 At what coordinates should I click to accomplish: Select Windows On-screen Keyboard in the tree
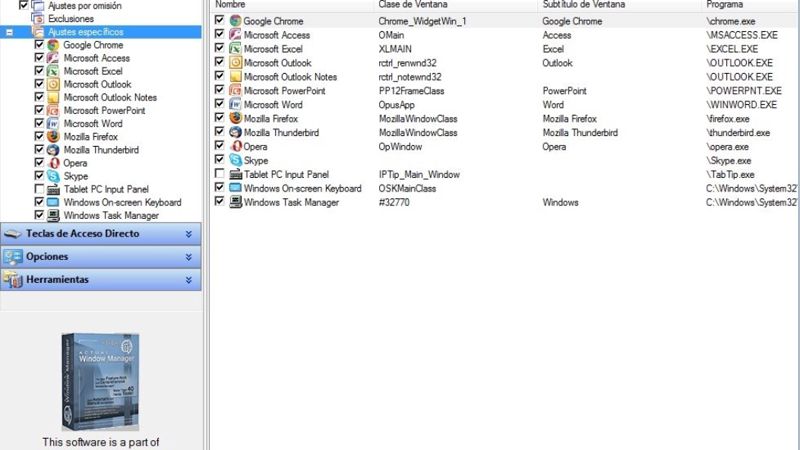point(122,203)
